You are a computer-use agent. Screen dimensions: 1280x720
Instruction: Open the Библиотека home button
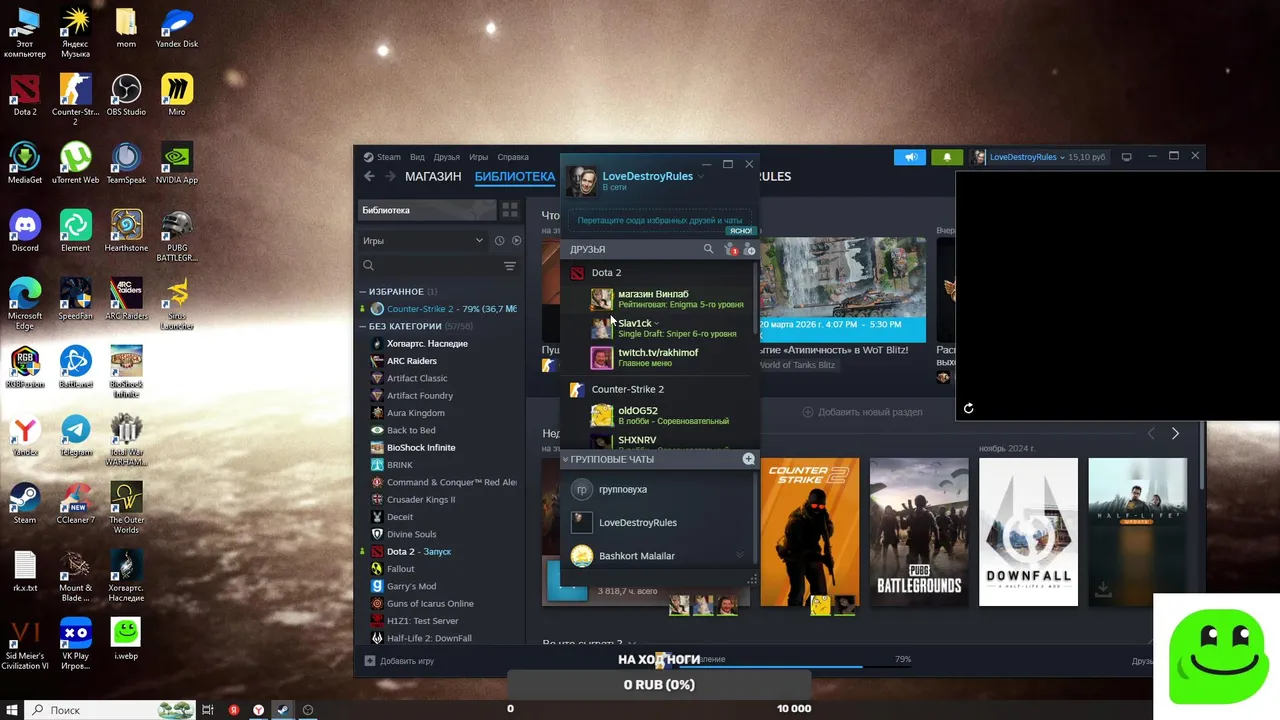coord(427,210)
